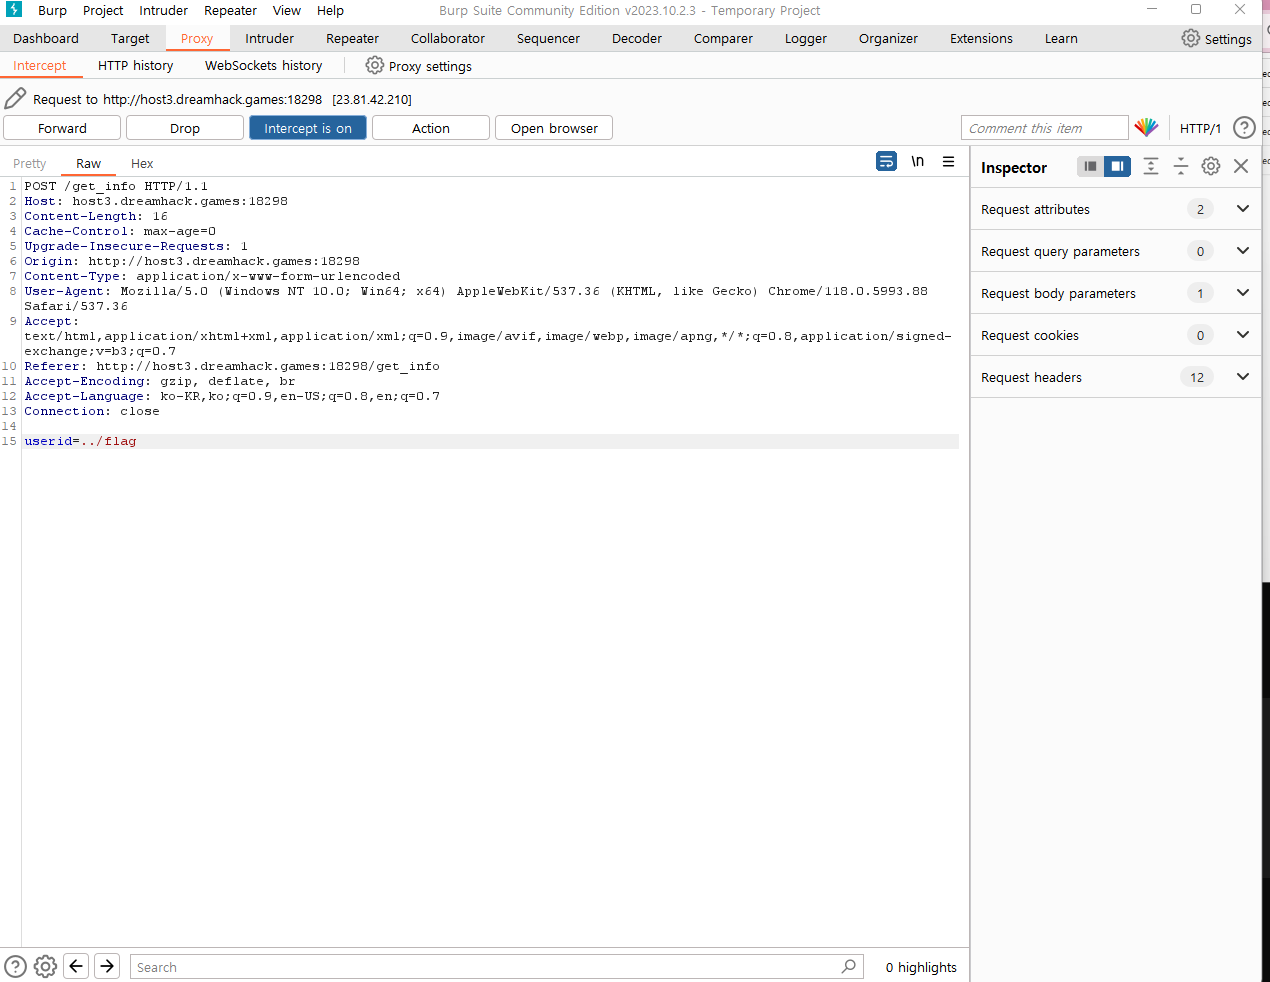The height and width of the screenshot is (982, 1270).
Task: Open Proxy settings gear icon
Action: click(x=375, y=65)
